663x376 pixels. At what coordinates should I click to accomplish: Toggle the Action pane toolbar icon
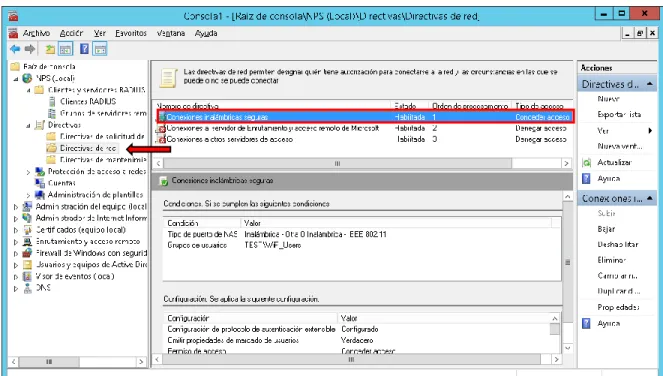(100, 49)
